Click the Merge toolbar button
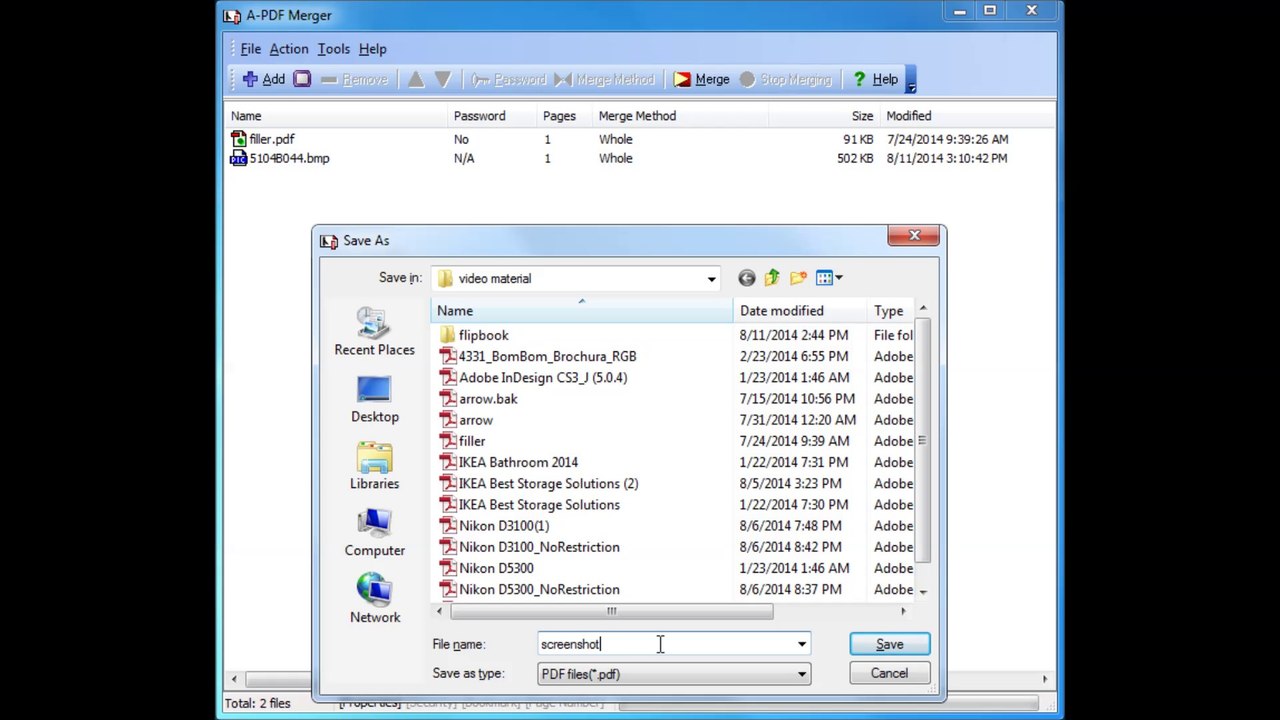The image size is (1280, 720). tap(701, 79)
